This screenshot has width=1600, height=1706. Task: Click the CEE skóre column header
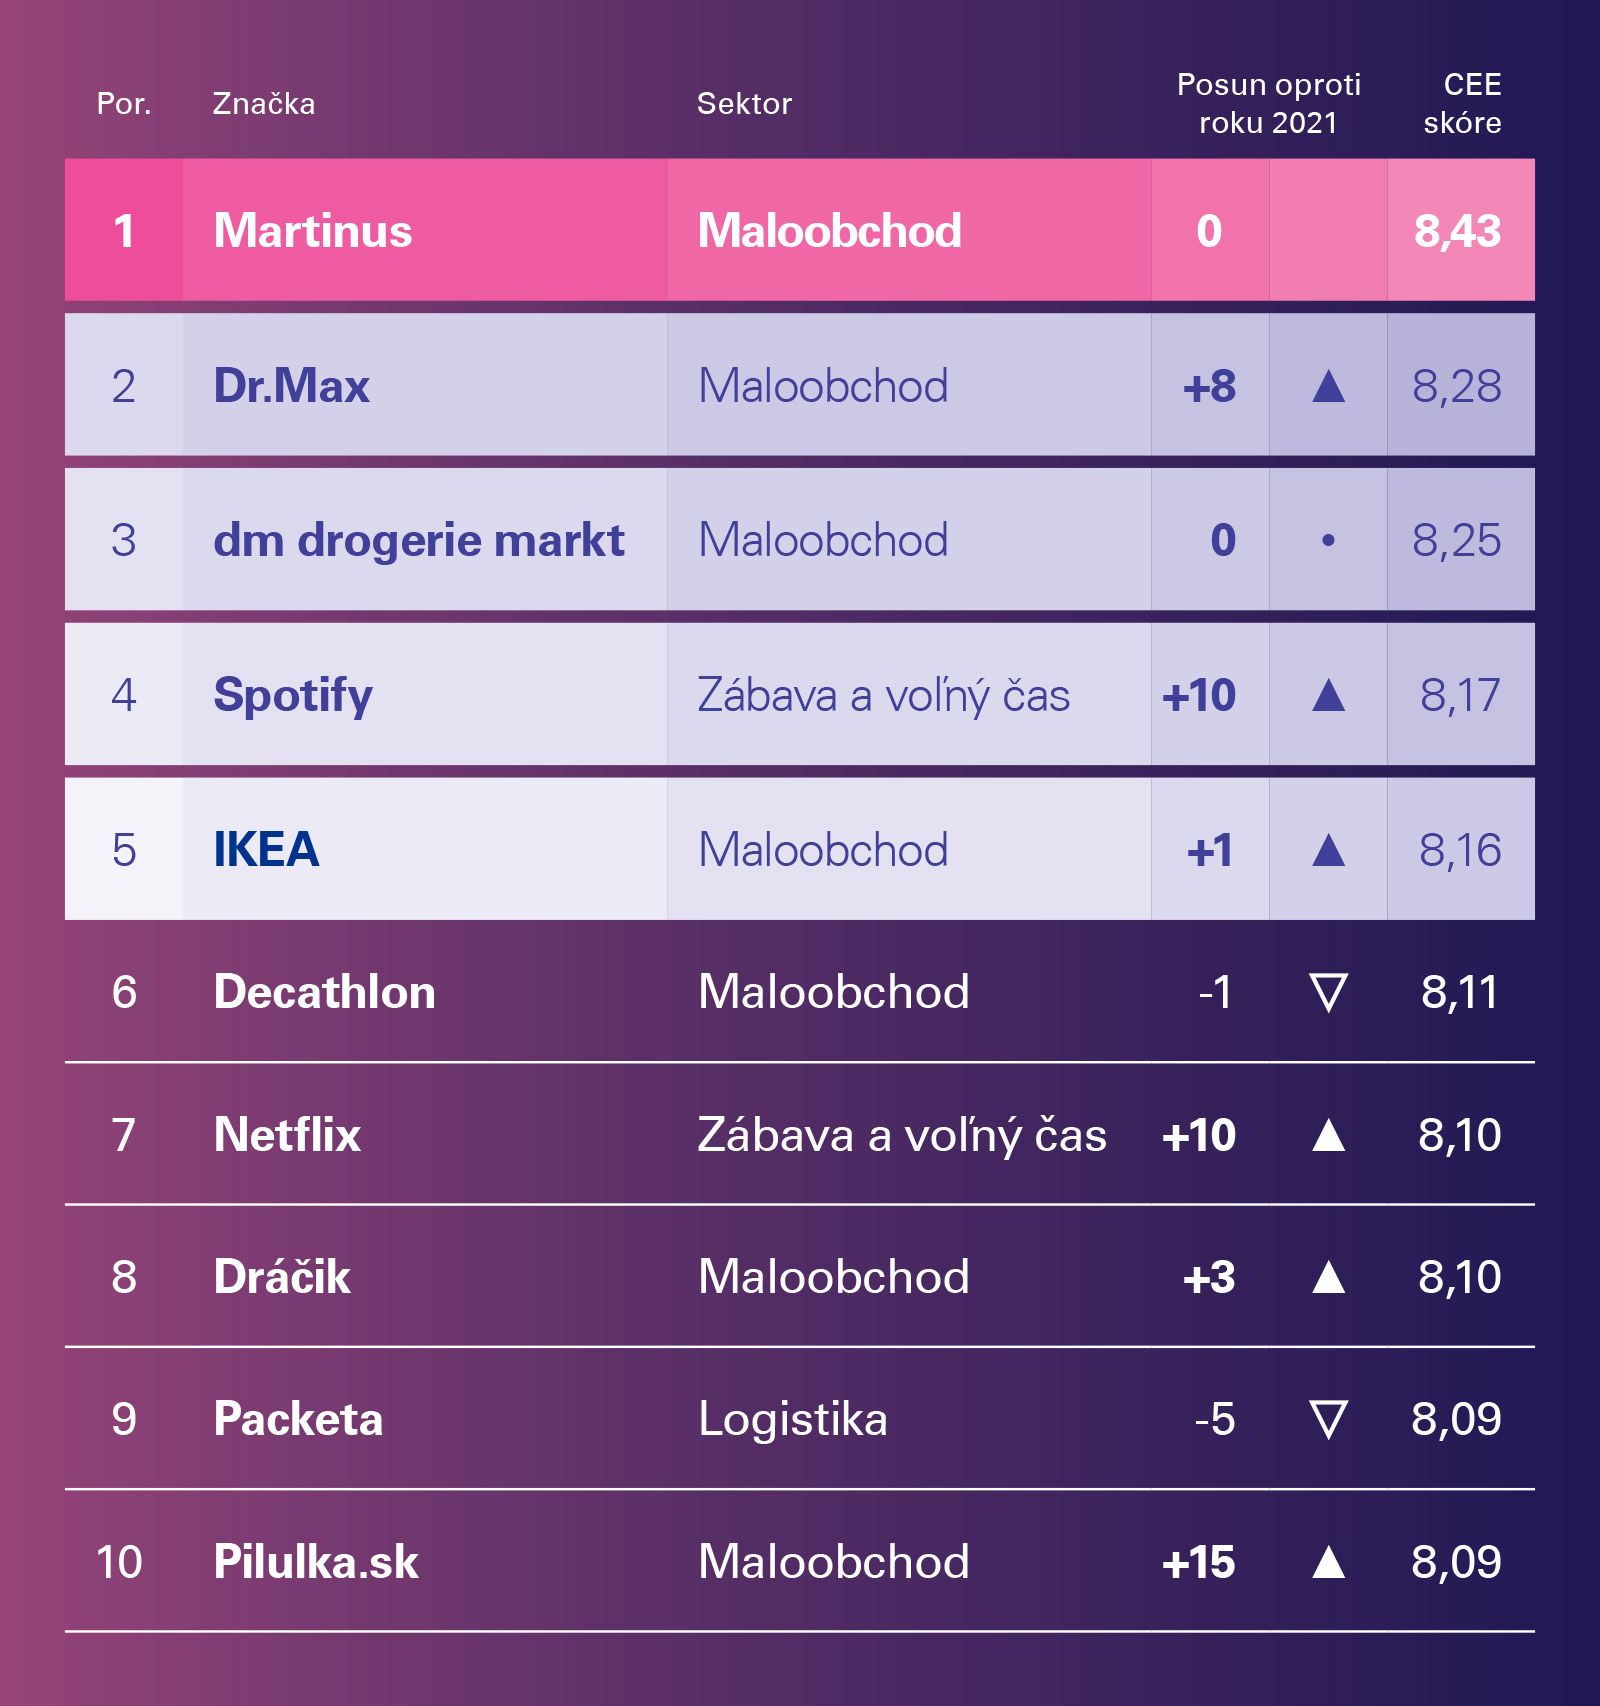[x=1462, y=104]
